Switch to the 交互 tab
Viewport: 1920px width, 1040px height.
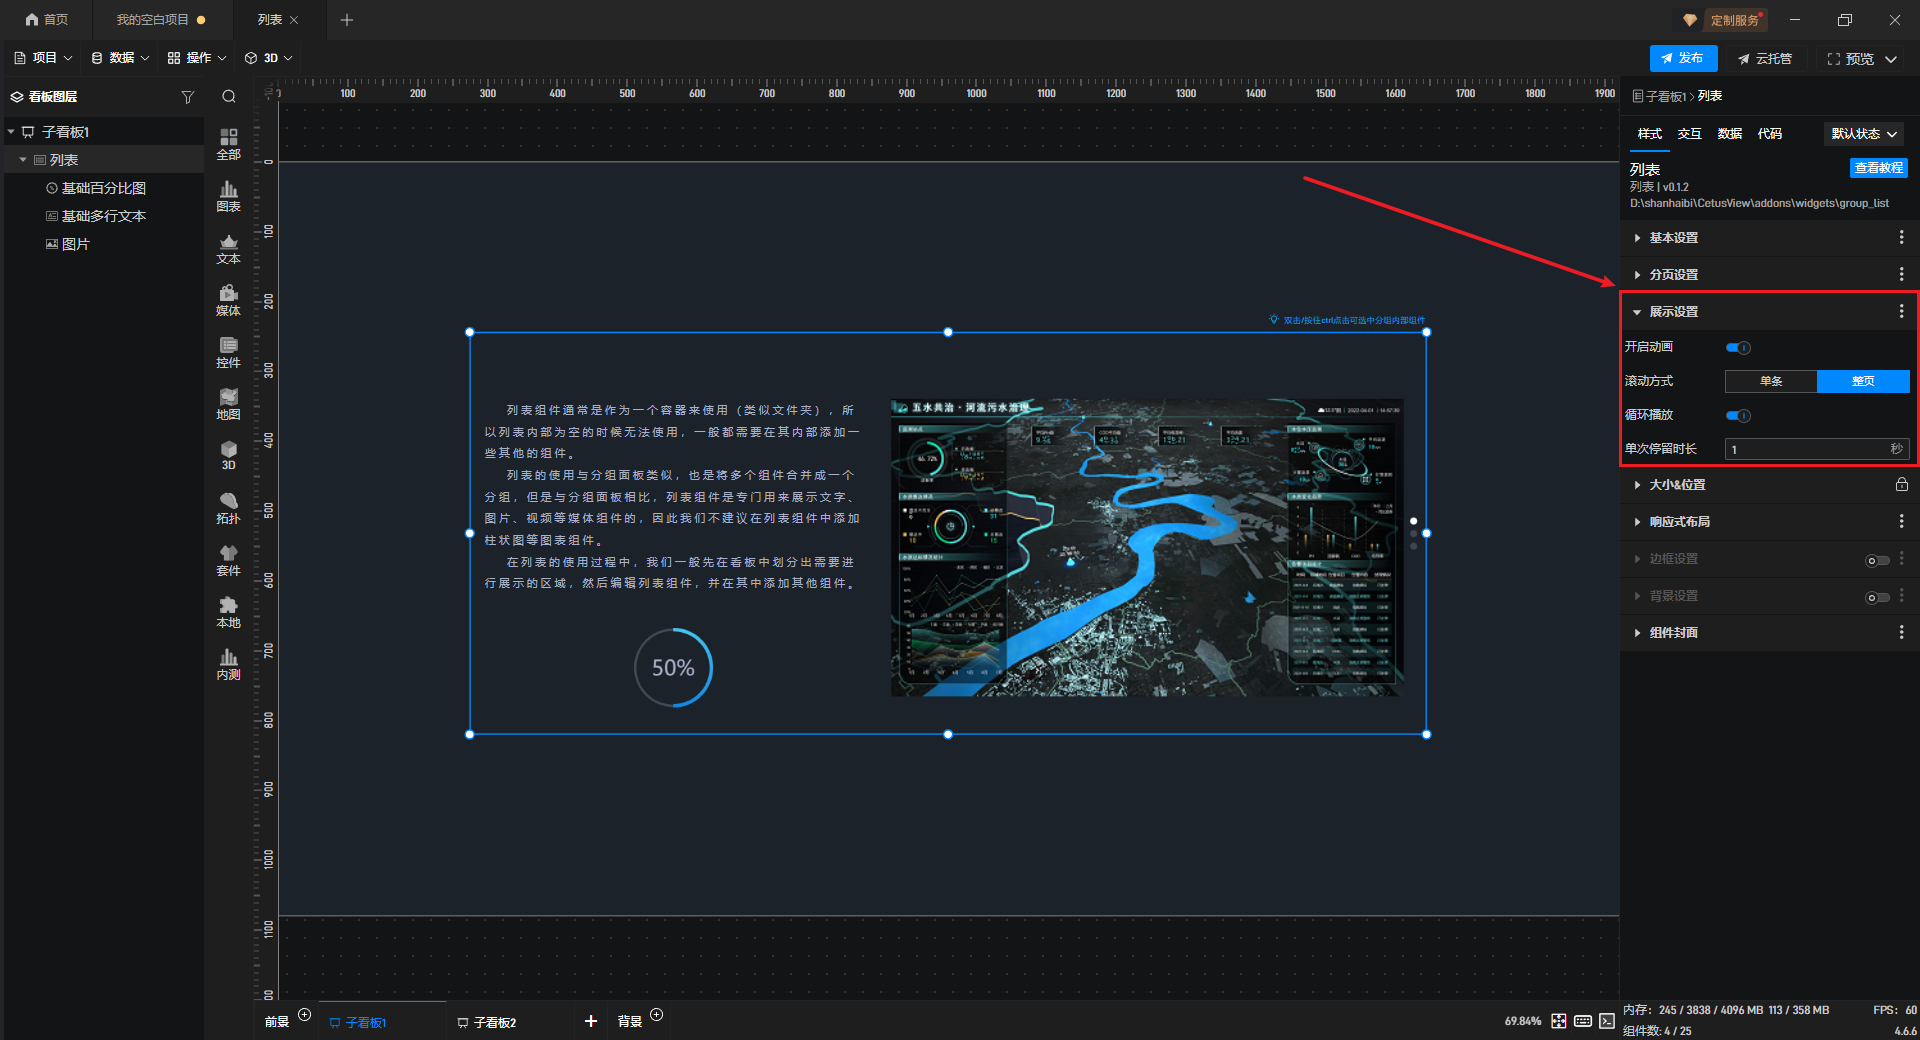click(1689, 134)
